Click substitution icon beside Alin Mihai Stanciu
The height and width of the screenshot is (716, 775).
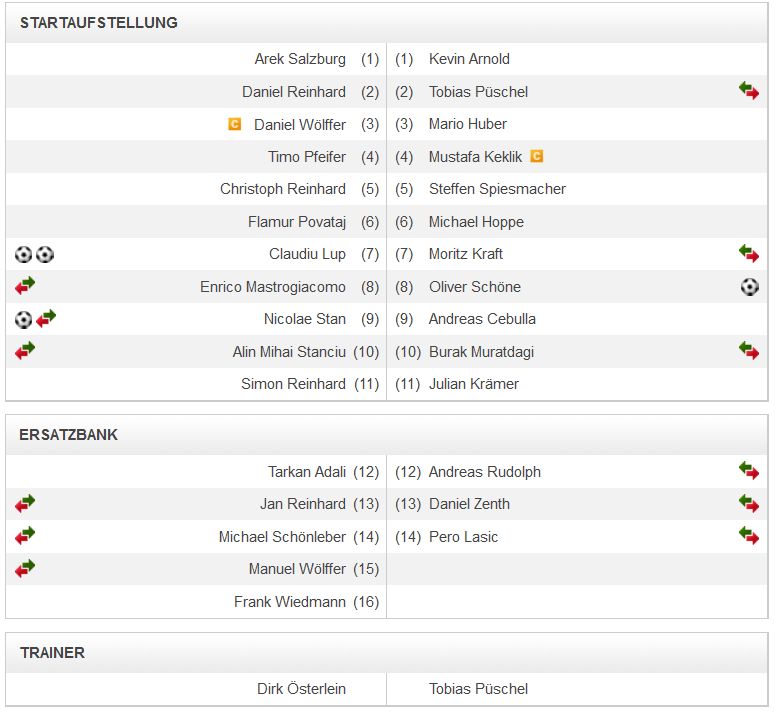click(25, 351)
